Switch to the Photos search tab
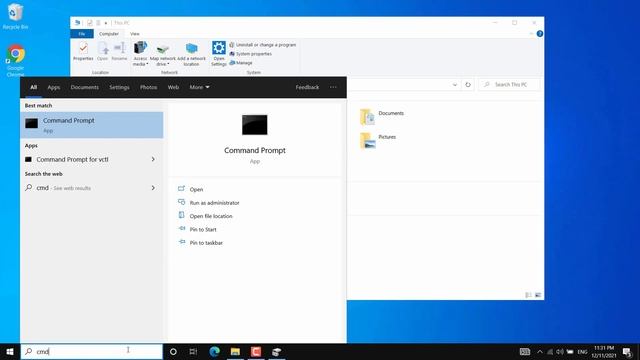The height and width of the screenshot is (360, 640). click(x=148, y=87)
